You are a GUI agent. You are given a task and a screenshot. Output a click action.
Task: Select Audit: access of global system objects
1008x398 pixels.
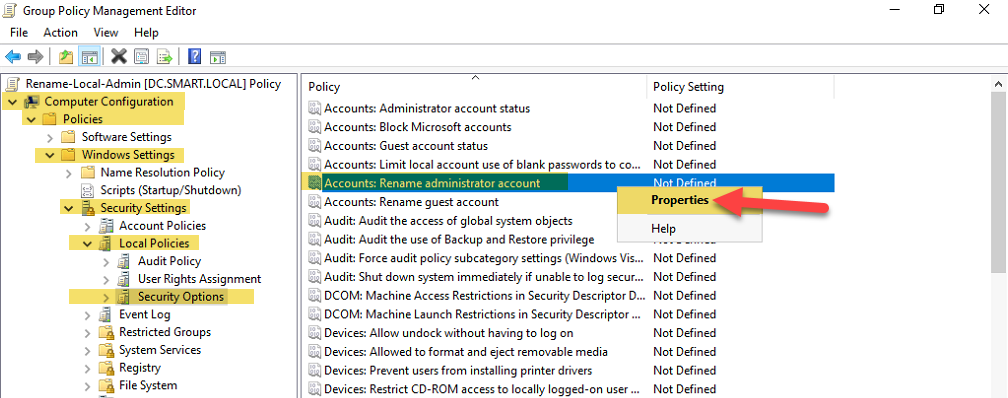coord(448,221)
